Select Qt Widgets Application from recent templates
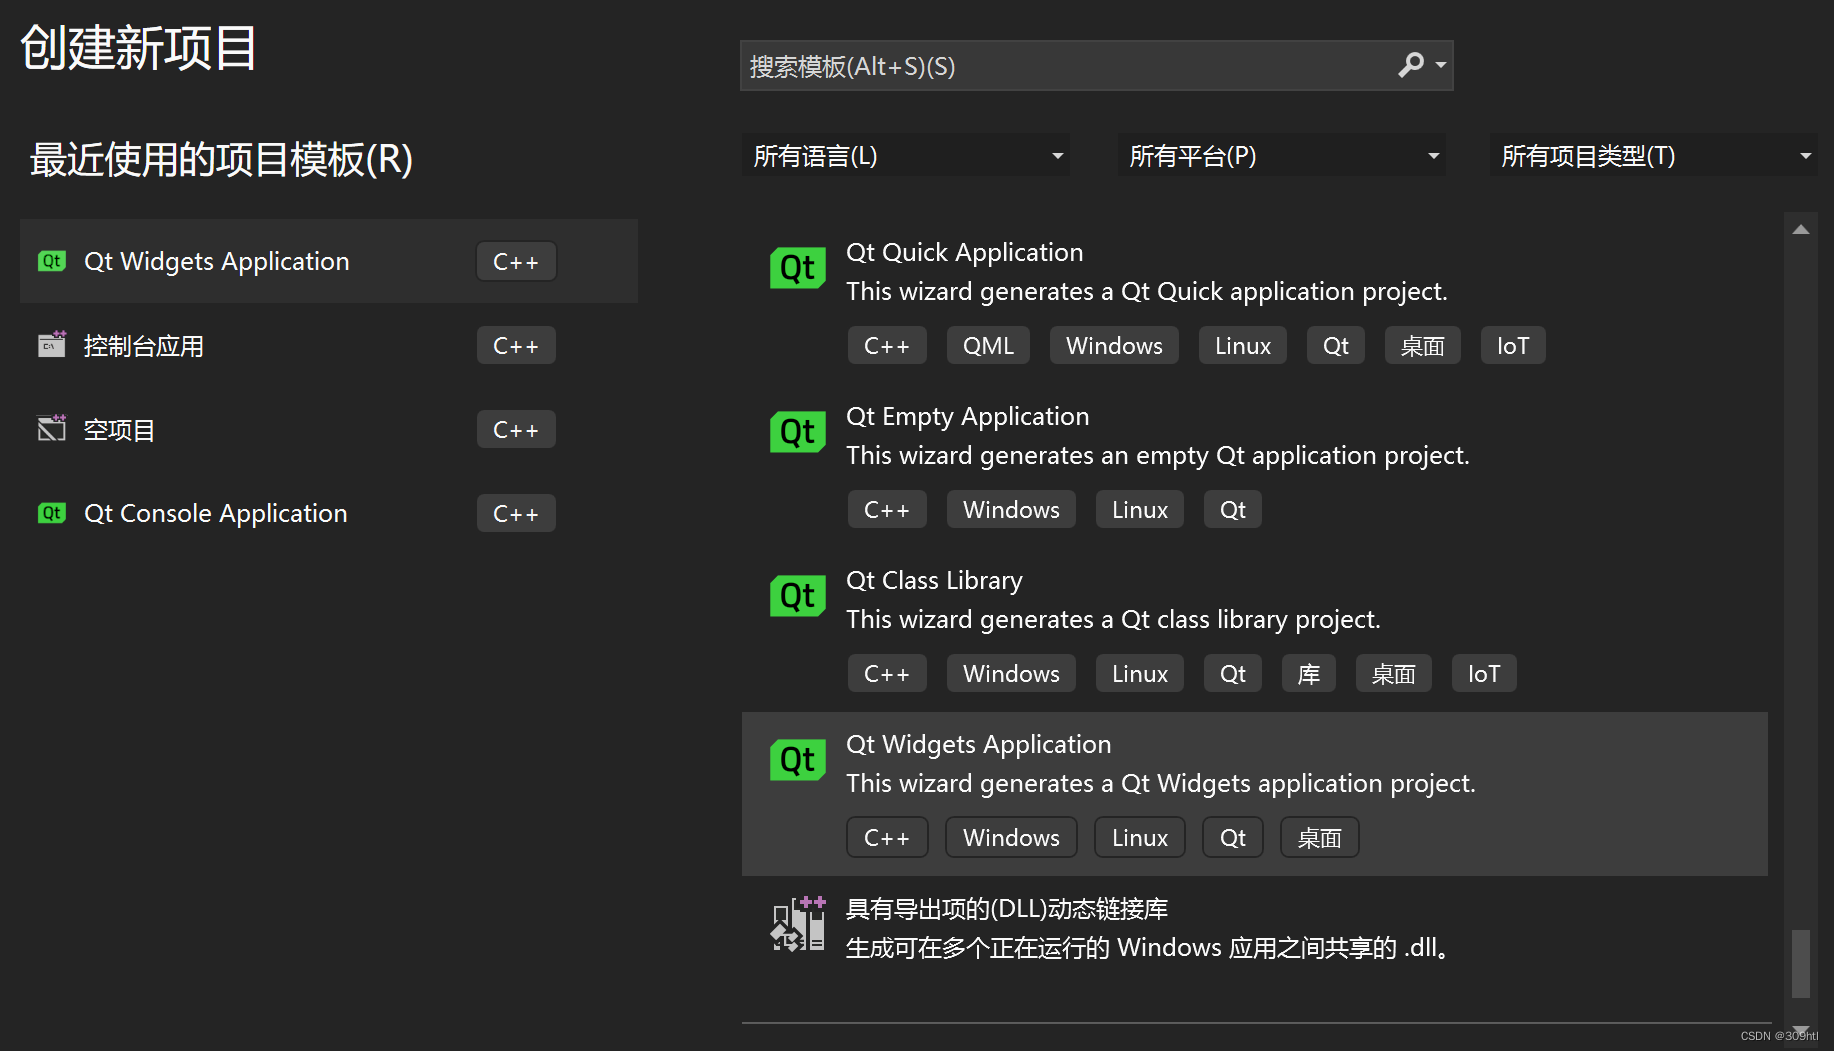 click(217, 261)
